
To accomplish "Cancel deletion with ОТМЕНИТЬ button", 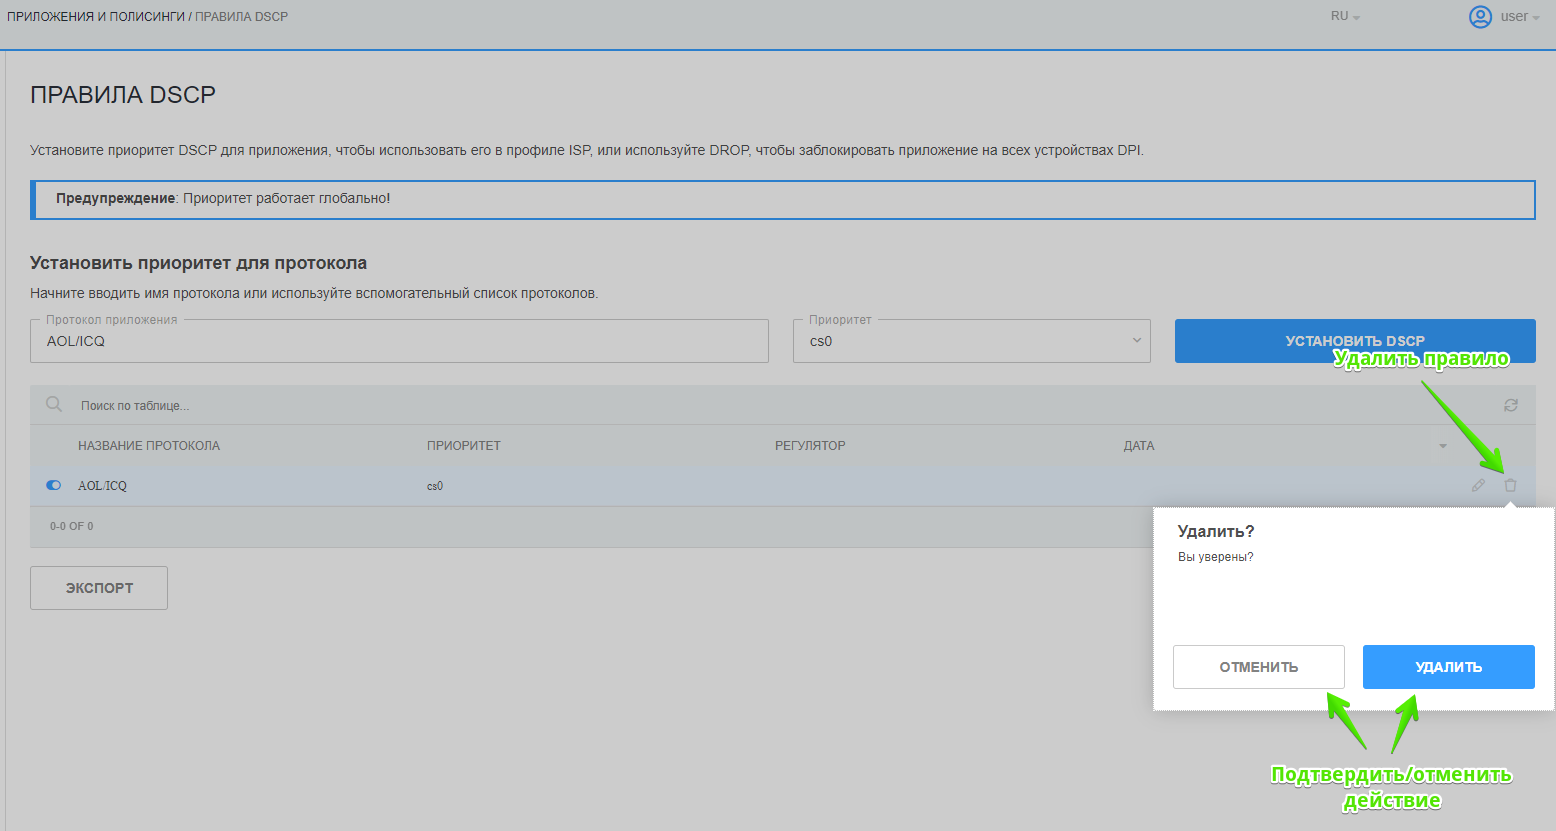I will pyautogui.click(x=1258, y=667).
